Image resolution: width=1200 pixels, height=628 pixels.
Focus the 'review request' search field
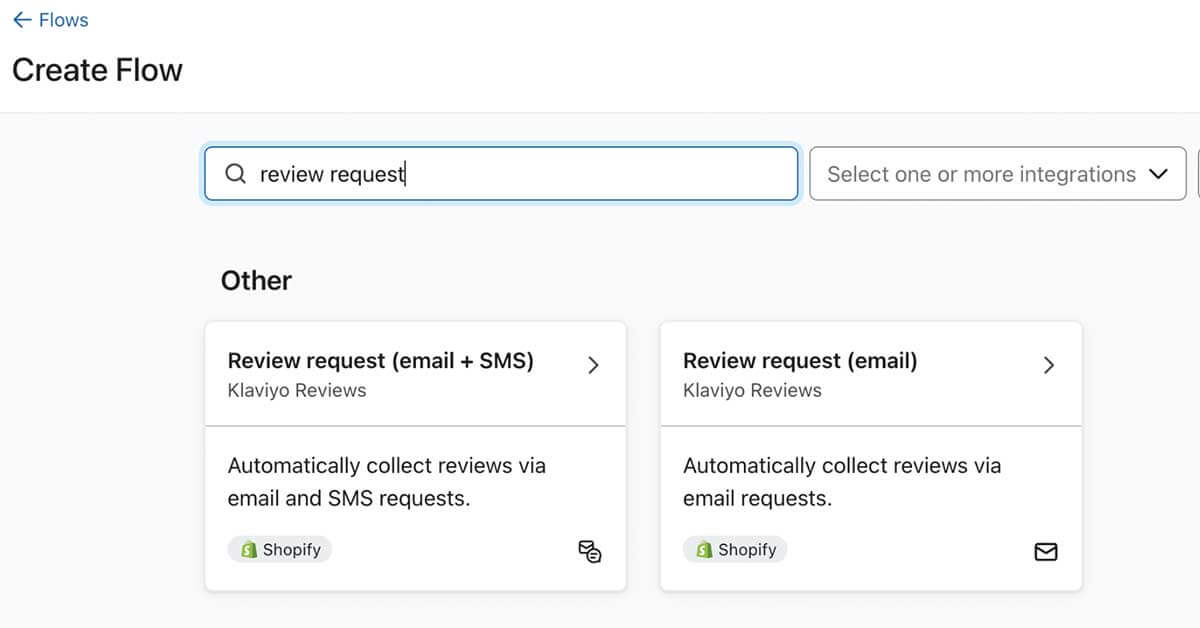point(501,174)
